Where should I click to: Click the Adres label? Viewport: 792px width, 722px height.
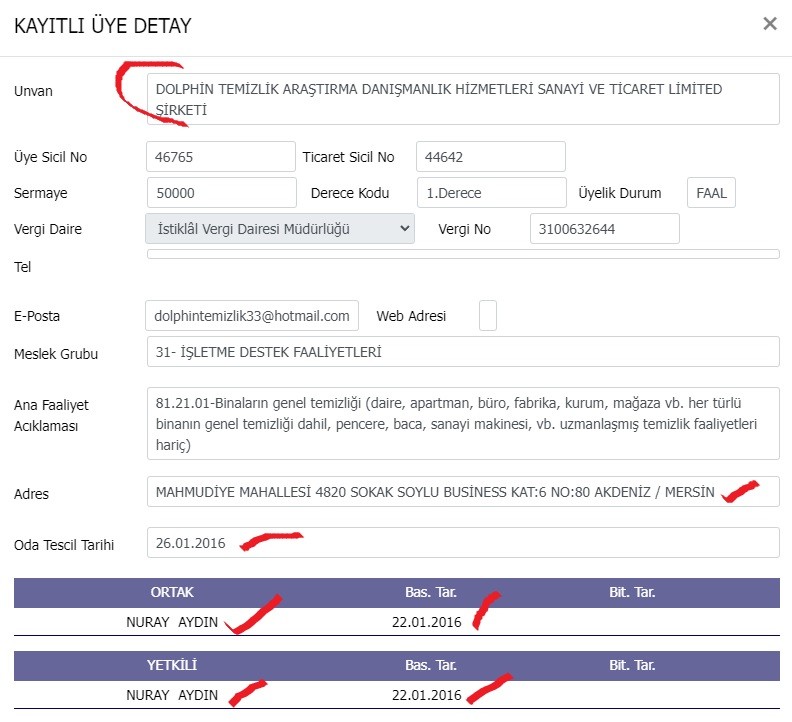31,494
